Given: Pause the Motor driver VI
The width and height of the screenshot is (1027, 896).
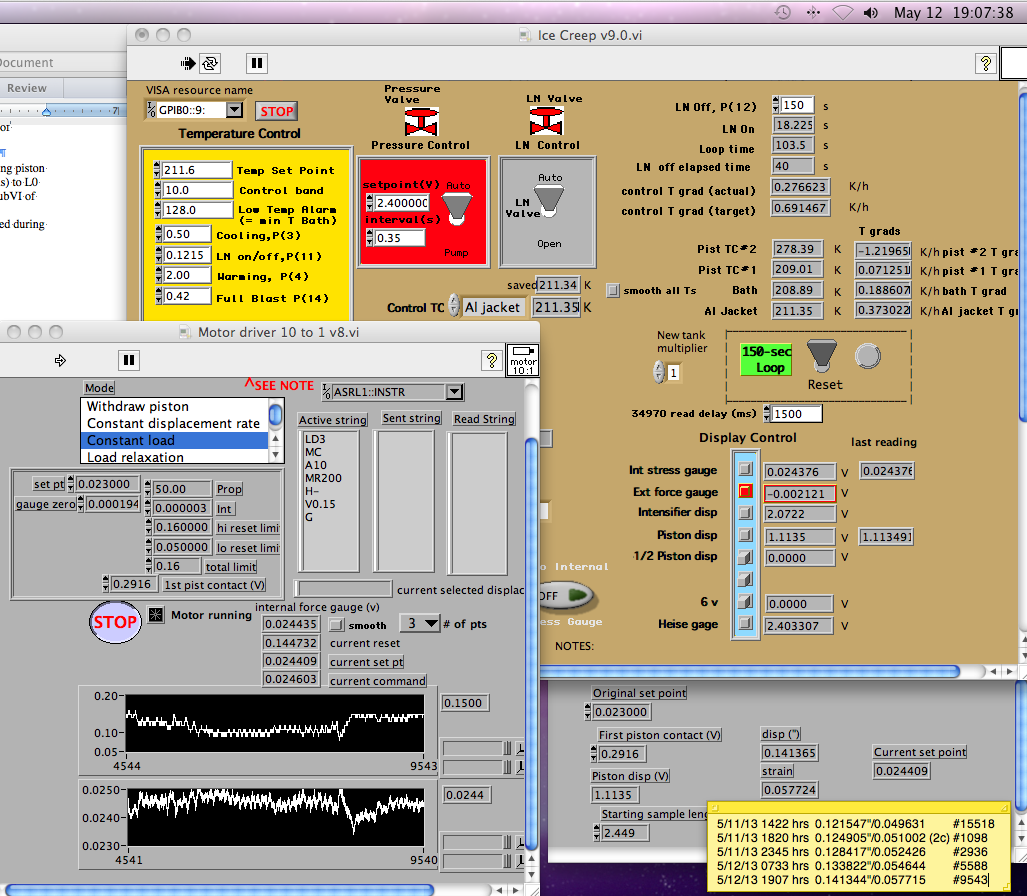Looking at the screenshot, I should click(x=128, y=360).
